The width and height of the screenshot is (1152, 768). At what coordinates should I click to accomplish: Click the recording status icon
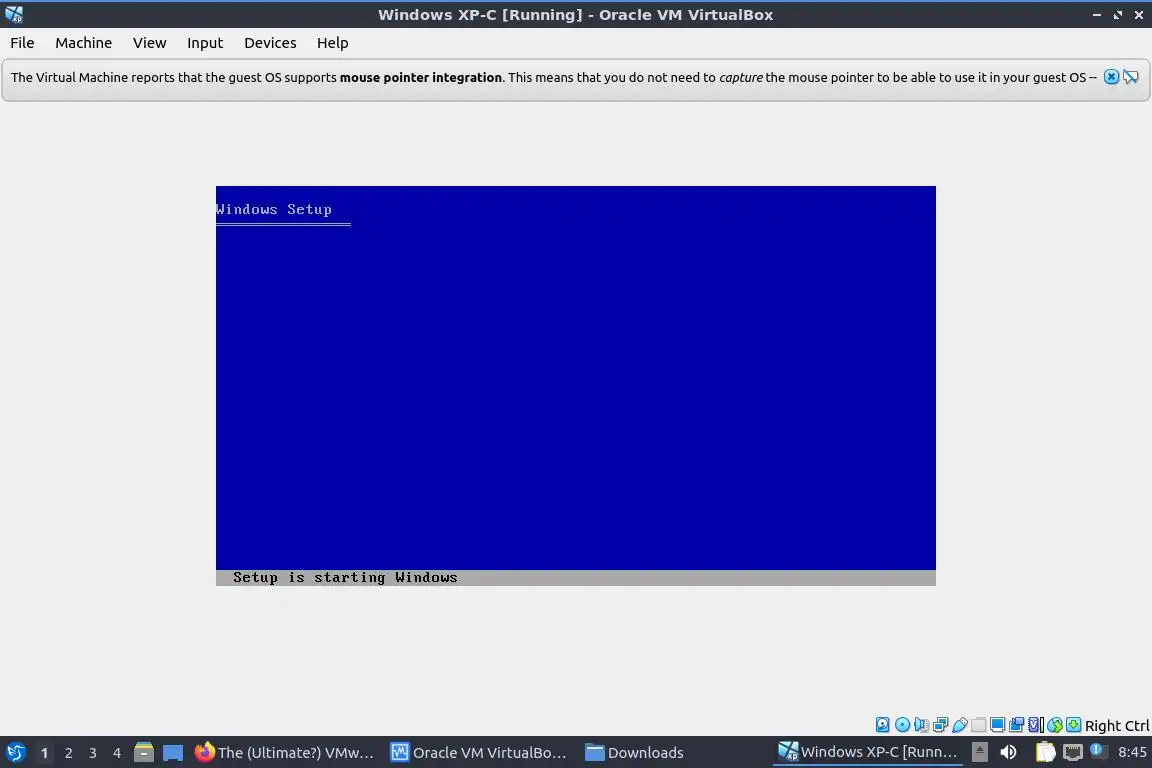tap(1017, 725)
